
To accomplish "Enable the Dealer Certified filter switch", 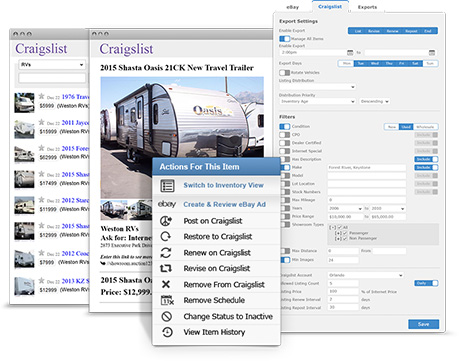I will point(285,143).
